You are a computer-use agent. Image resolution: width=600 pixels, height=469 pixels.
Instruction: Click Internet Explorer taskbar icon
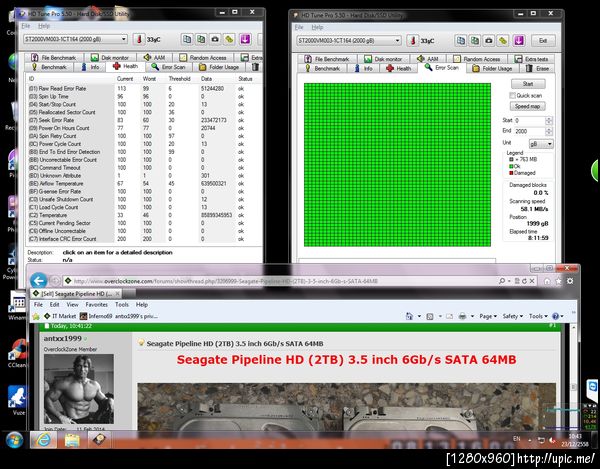[x=43, y=440]
